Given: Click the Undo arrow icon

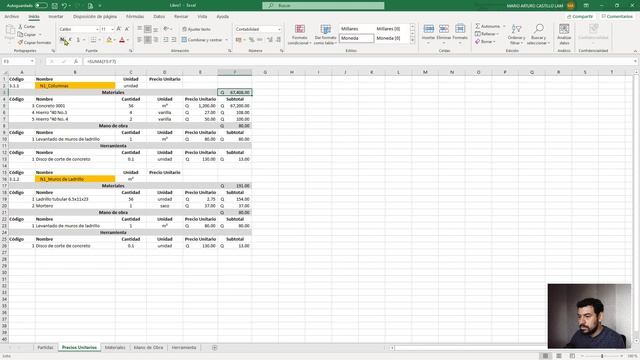Looking at the screenshot, I should (64, 6).
